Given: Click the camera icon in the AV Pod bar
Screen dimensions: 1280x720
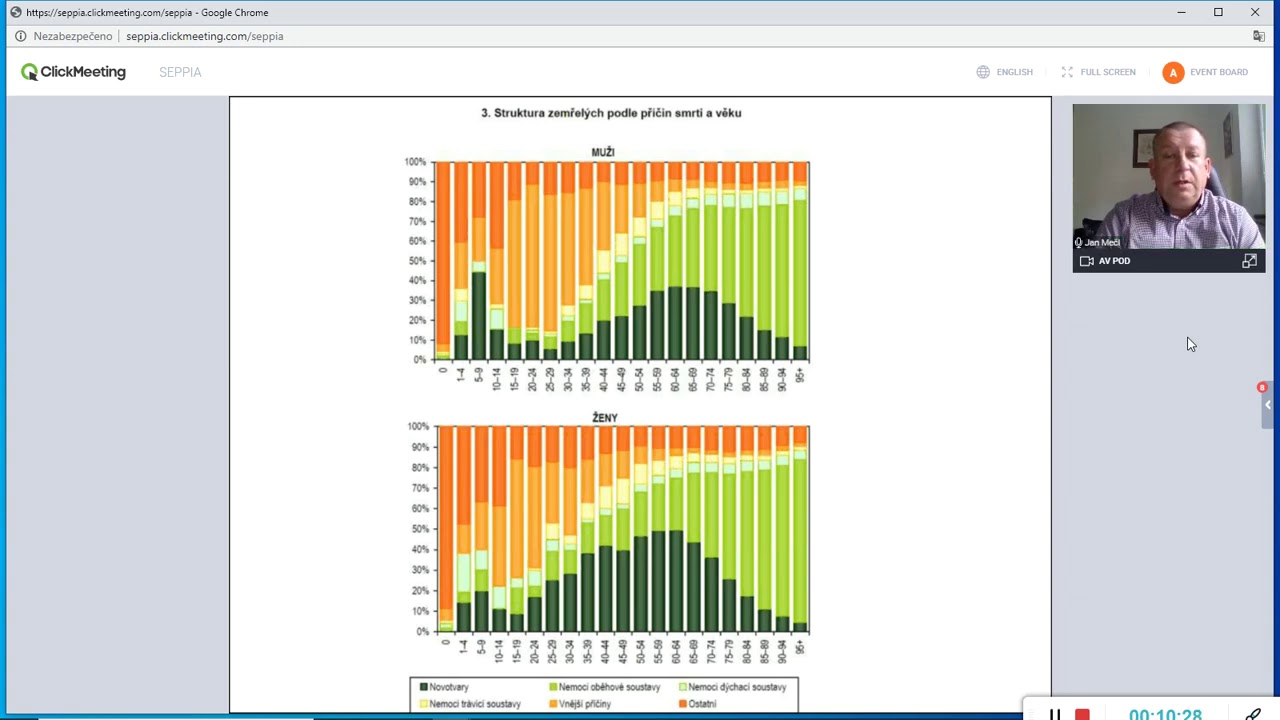Looking at the screenshot, I should tap(1087, 261).
